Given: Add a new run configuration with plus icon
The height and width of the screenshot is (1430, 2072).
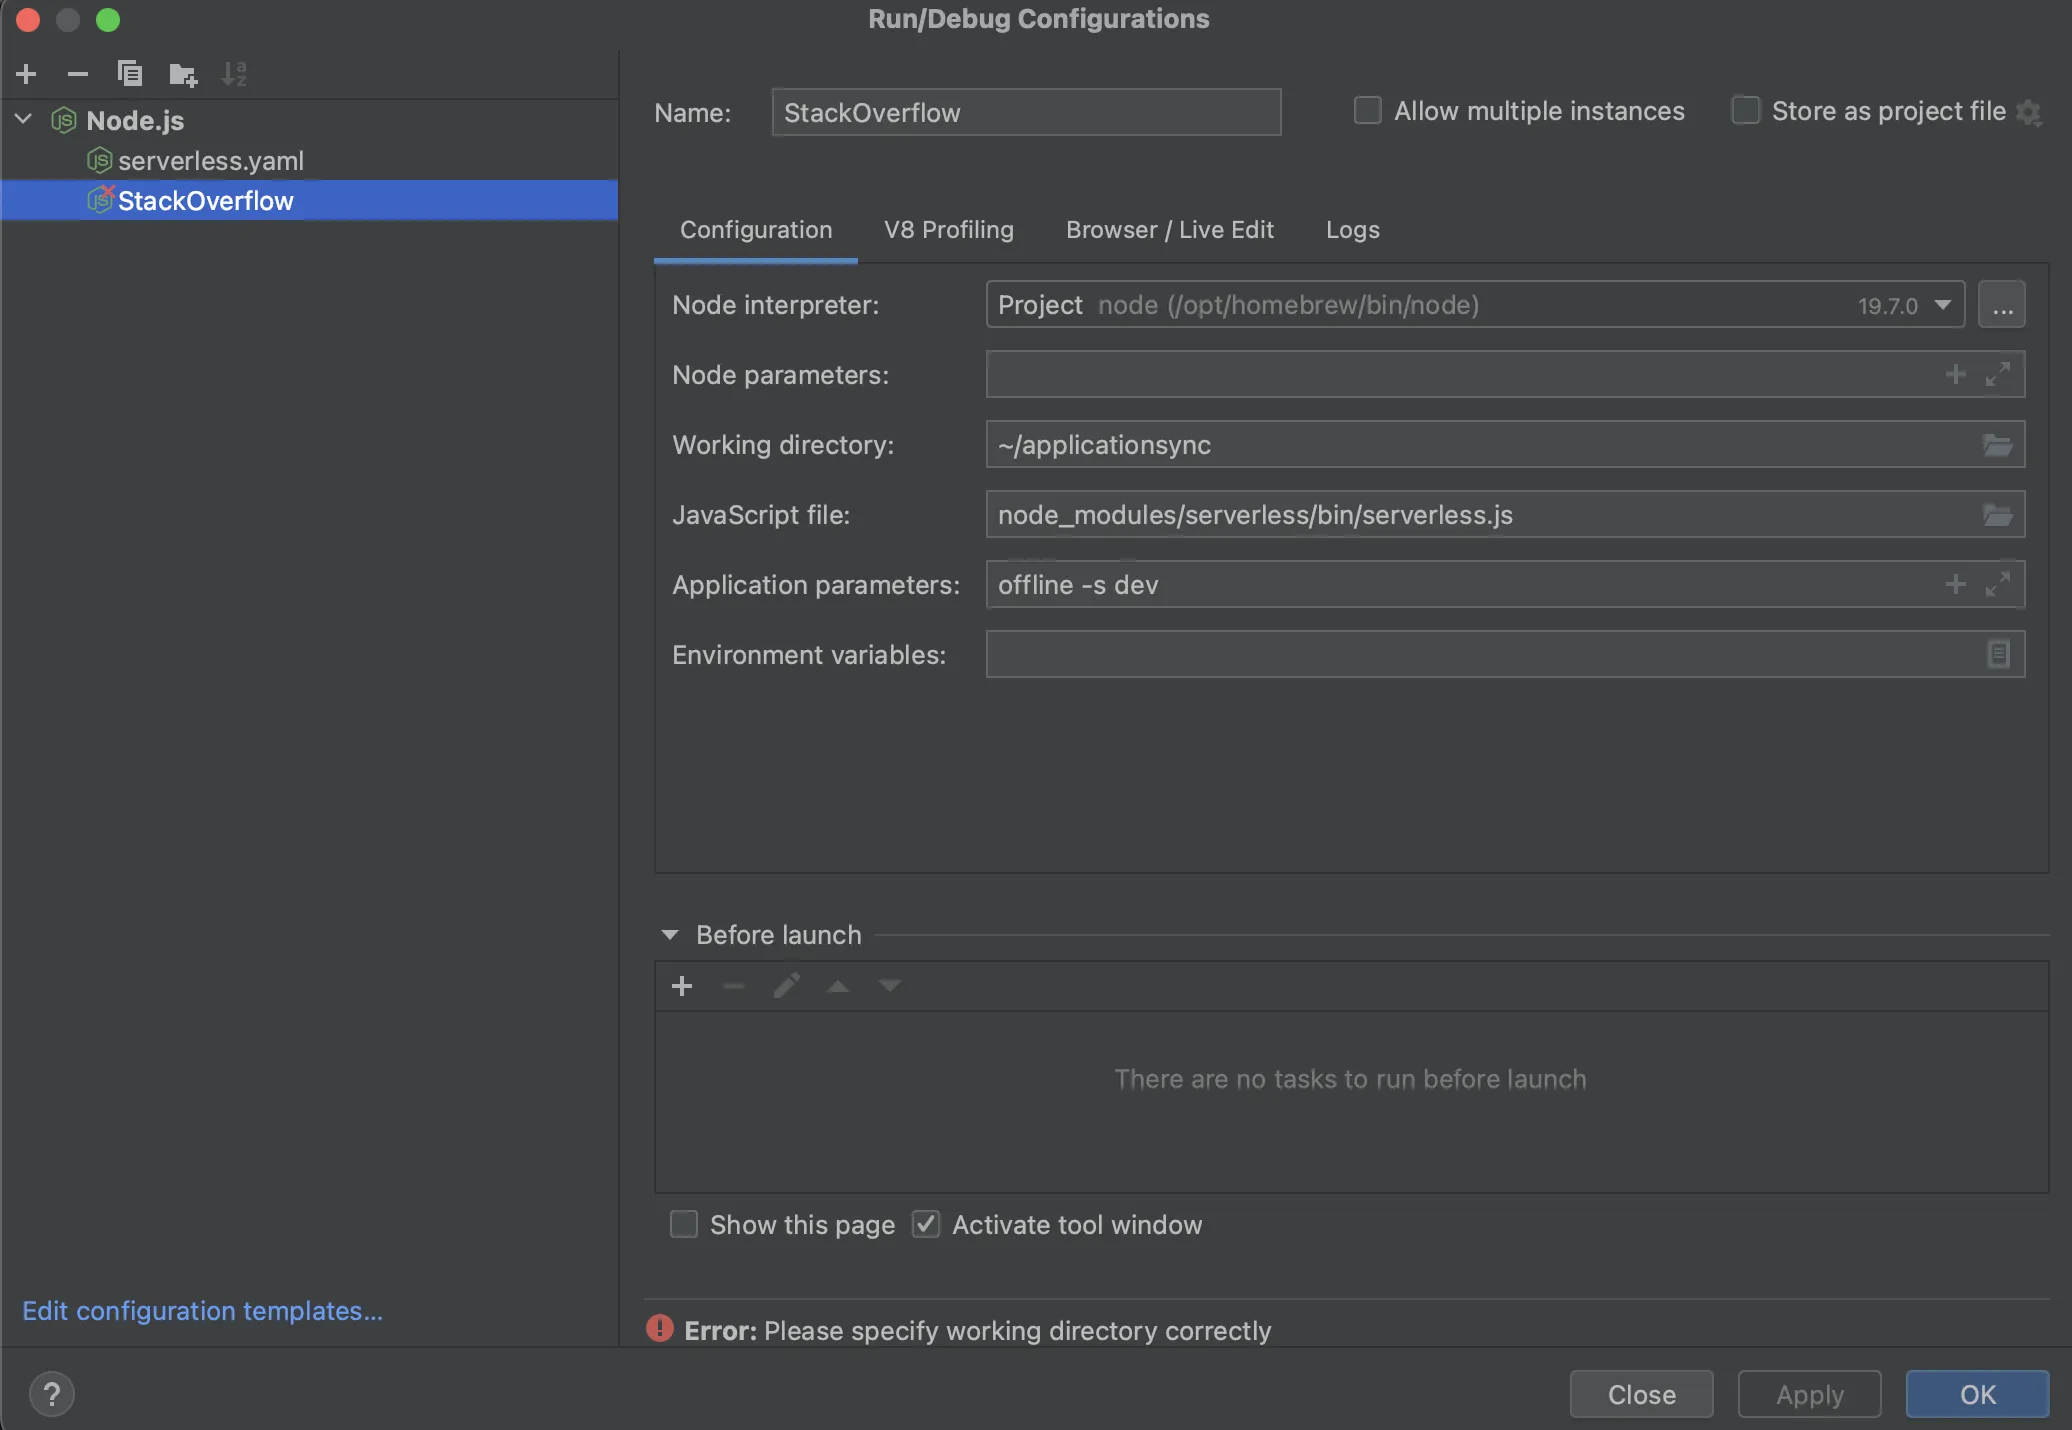Looking at the screenshot, I should (x=27, y=74).
